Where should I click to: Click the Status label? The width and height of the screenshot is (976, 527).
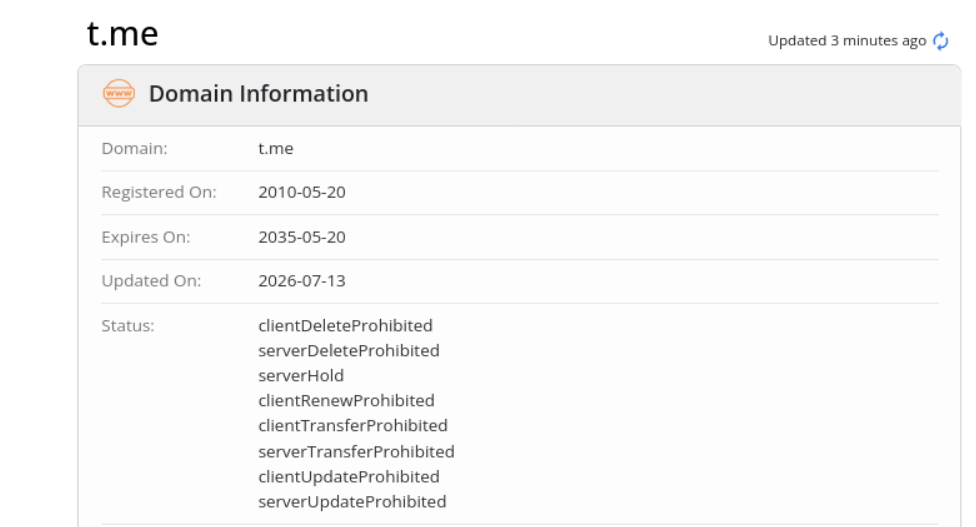tap(128, 325)
